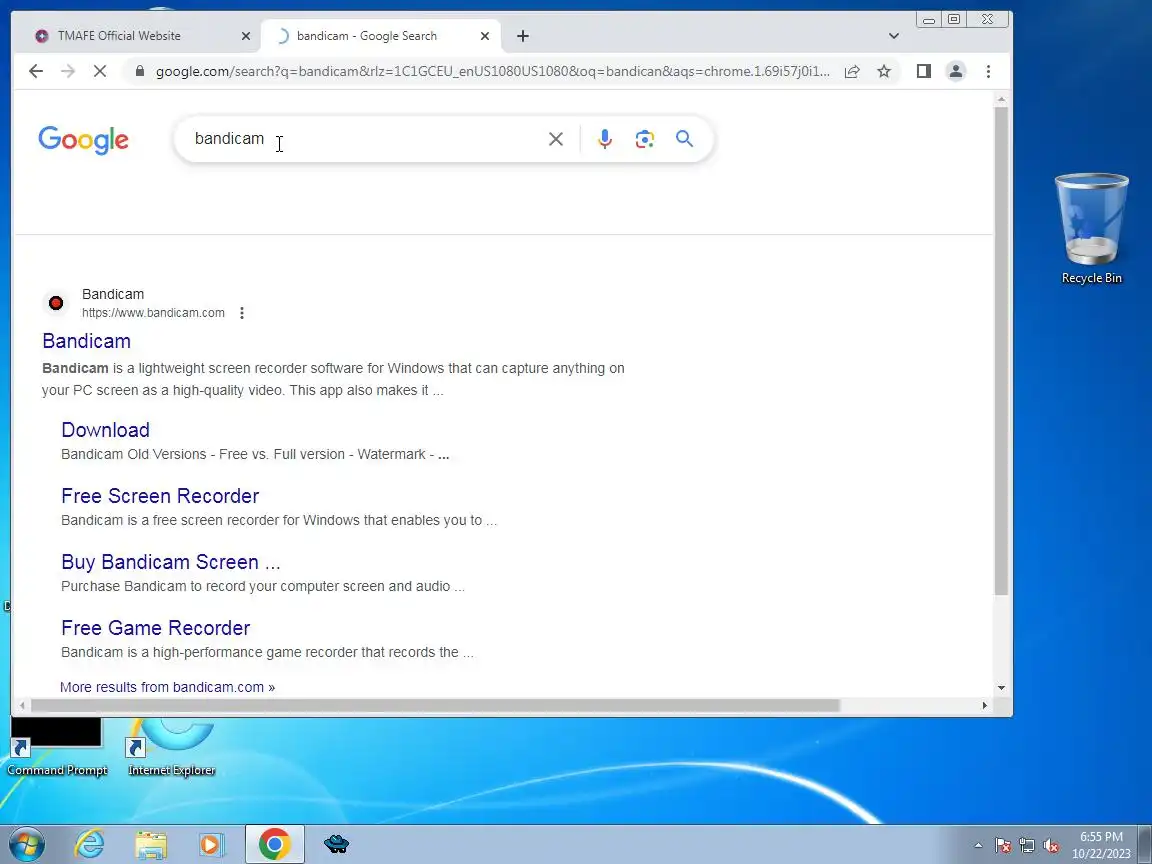The height and width of the screenshot is (864, 1152).
Task: Click https://www.bandicam.com URL text
Action: click(154, 313)
